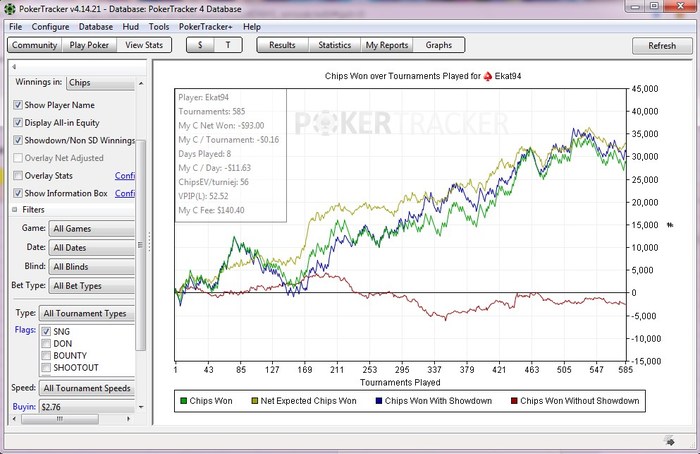
Task: Click the Flags label link
Action: pyautogui.click(x=25, y=330)
